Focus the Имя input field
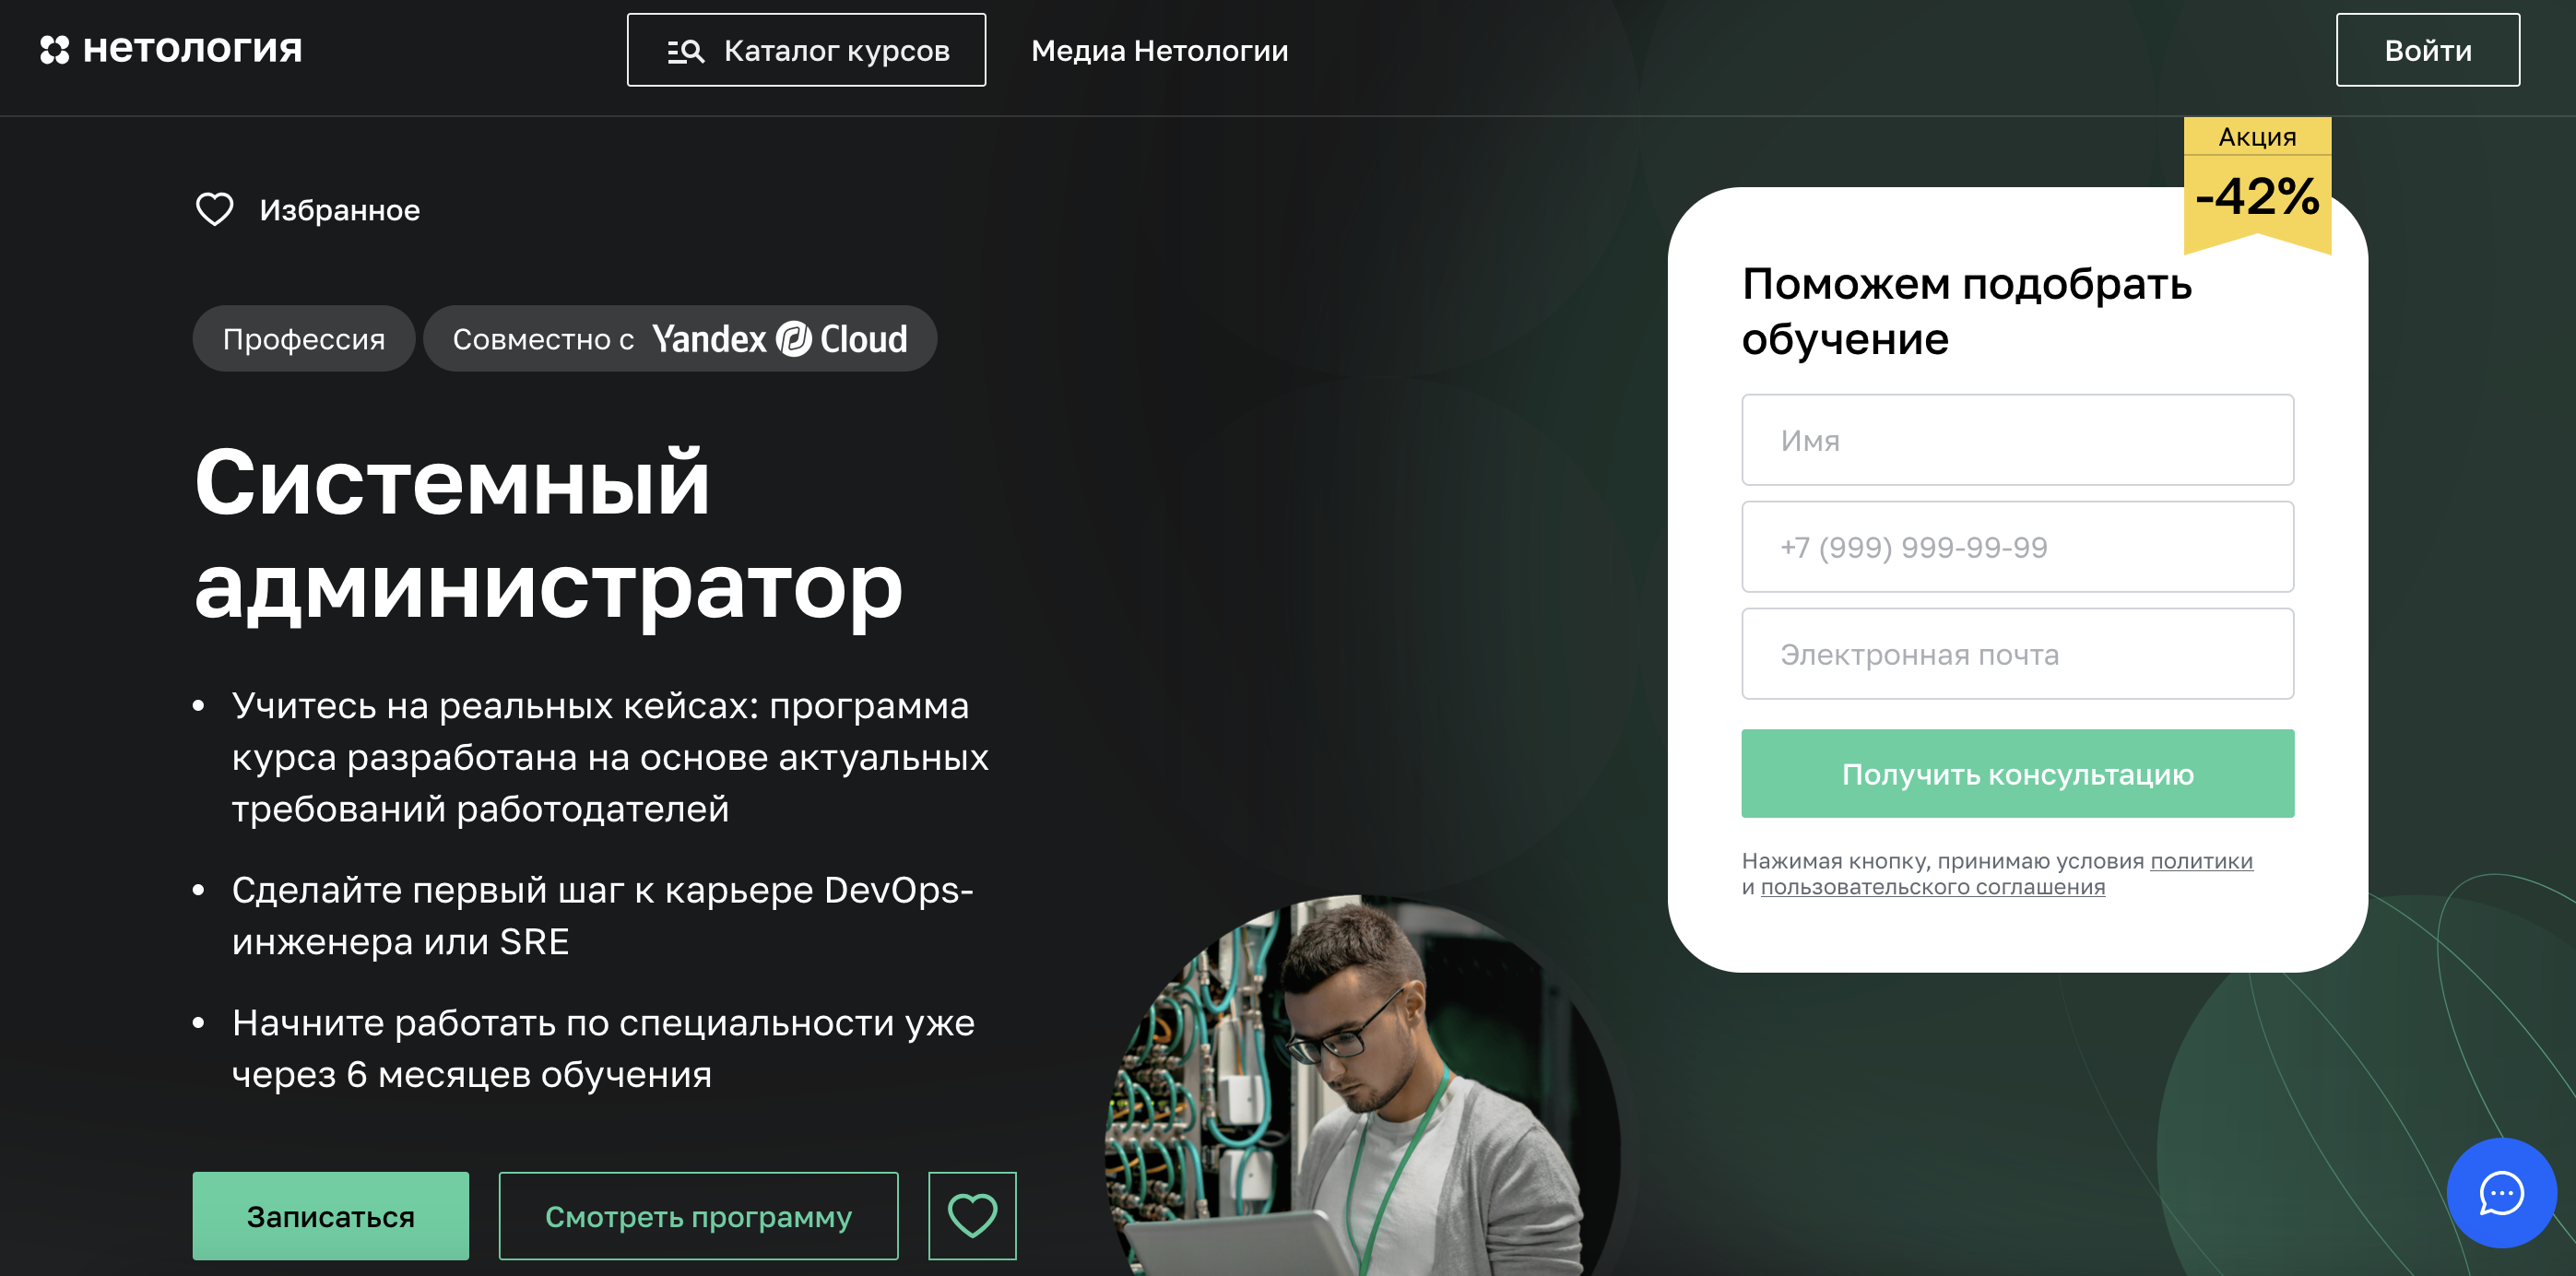Image resolution: width=2576 pixels, height=1276 pixels. 2017,440
